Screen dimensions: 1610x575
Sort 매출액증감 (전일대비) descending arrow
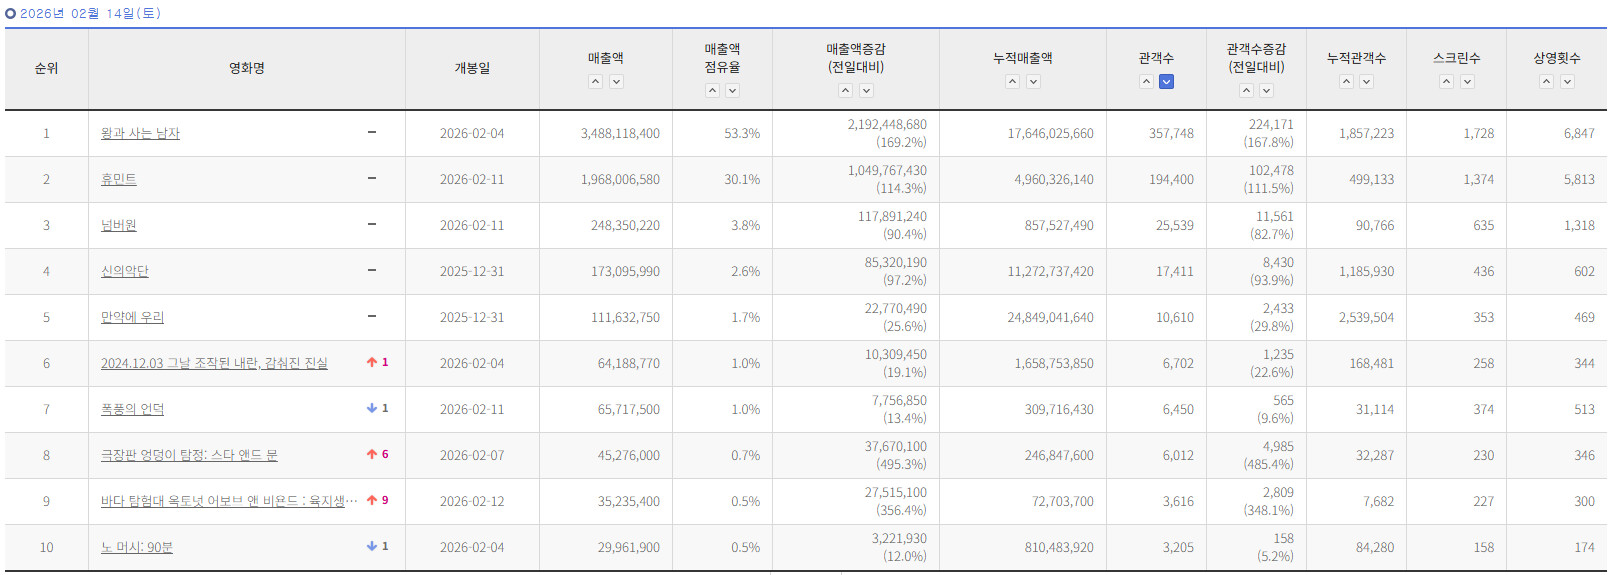(866, 90)
